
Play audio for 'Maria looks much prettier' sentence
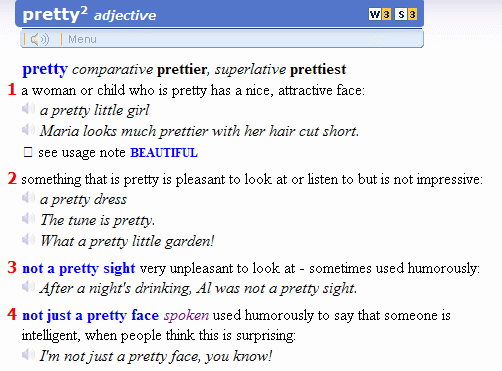tap(28, 130)
